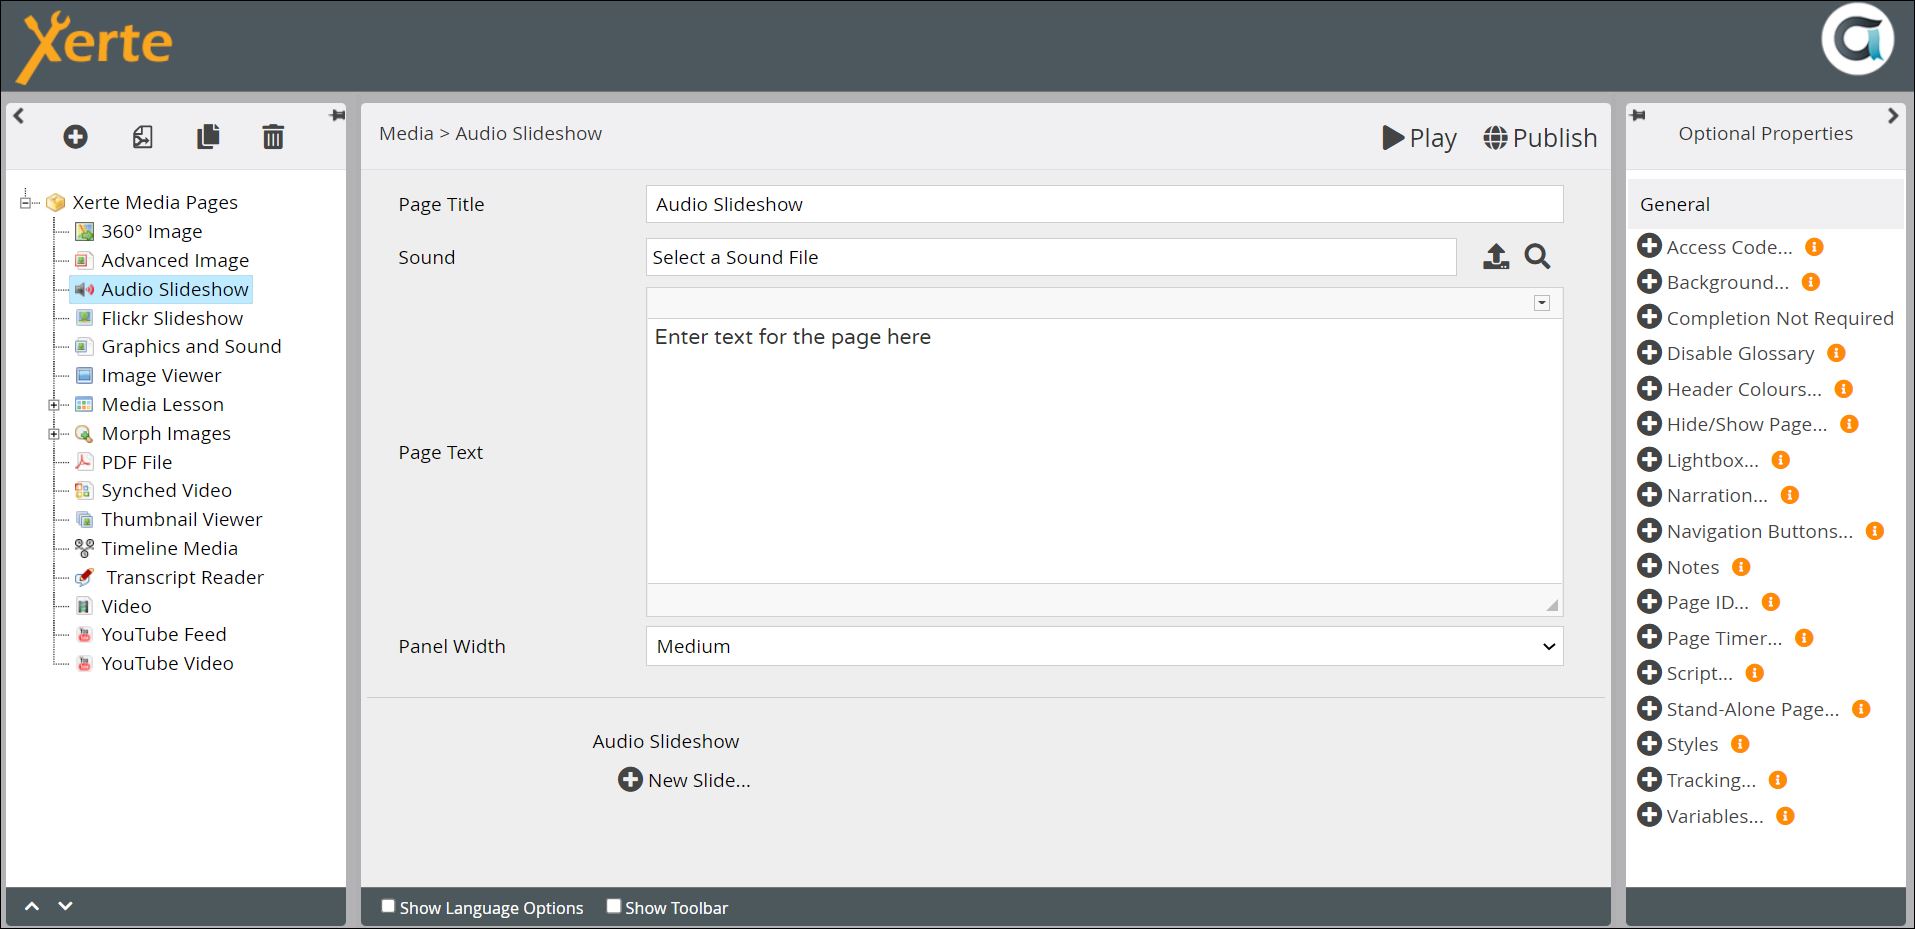
Task: Enable Show Language Options checkbox
Action: [x=388, y=906]
